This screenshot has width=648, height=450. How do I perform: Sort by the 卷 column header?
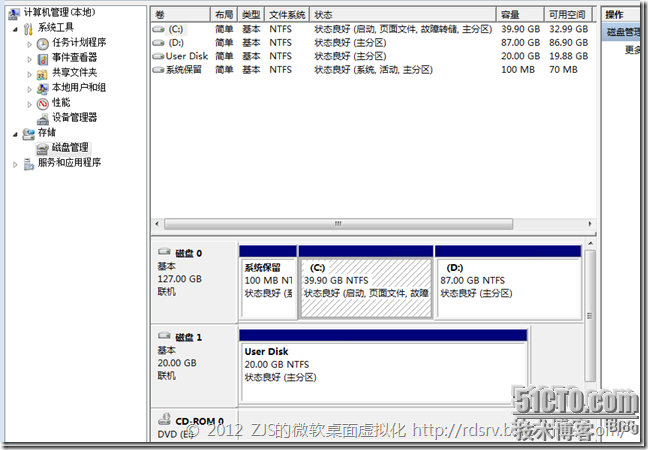181,15
